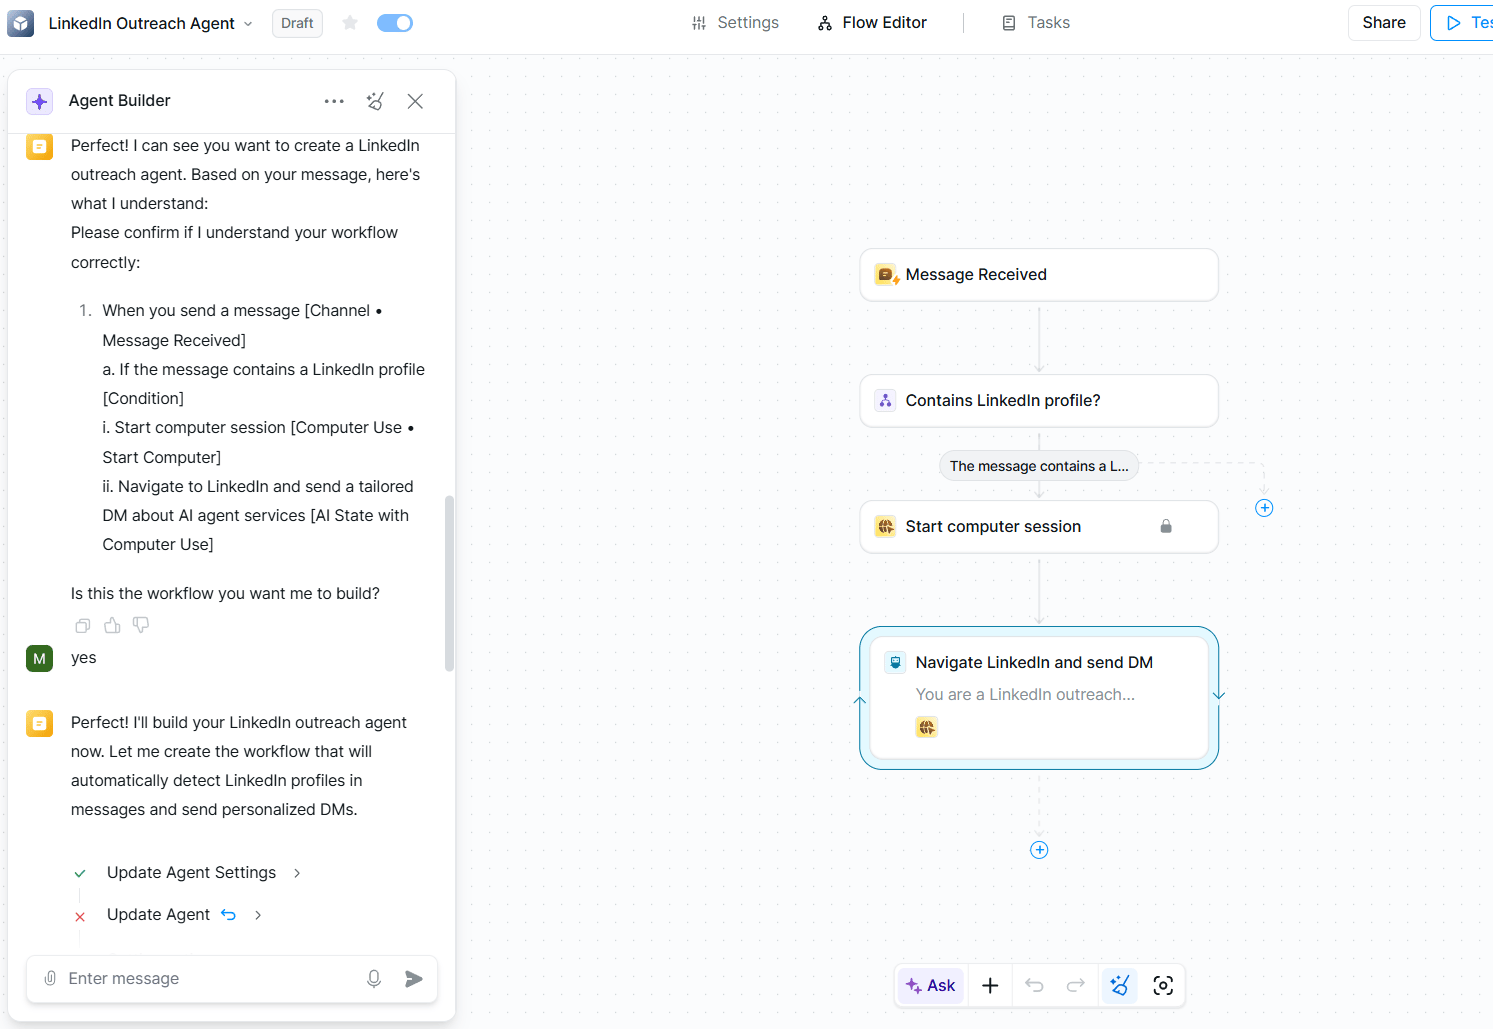Click the revert arrow beside Update Agent
The image size is (1493, 1029).
point(229,914)
